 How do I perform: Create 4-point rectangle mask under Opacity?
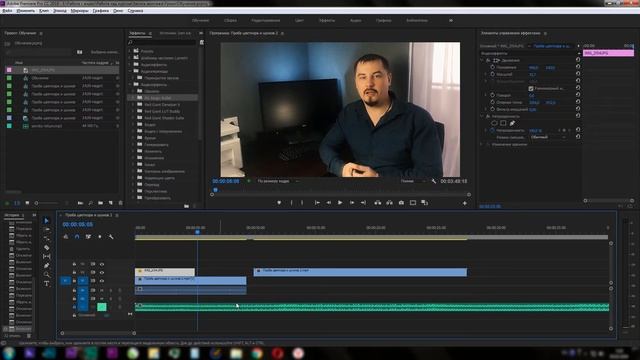(503, 123)
